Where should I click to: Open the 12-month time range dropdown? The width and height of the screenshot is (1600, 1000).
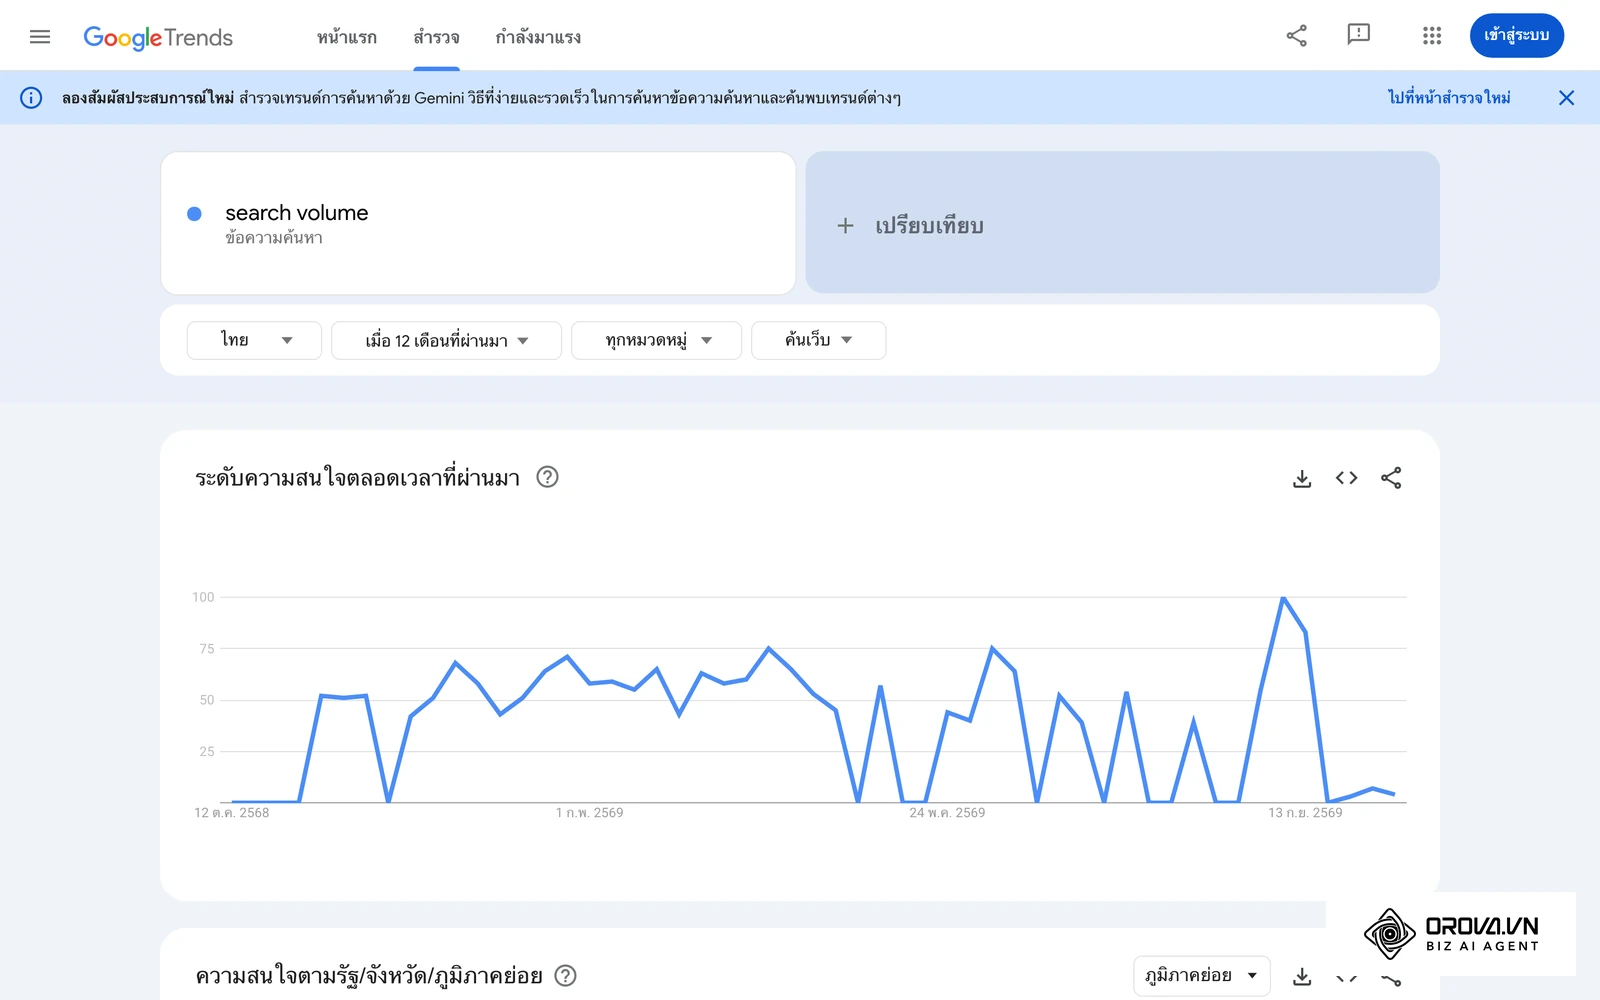[446, 340]
